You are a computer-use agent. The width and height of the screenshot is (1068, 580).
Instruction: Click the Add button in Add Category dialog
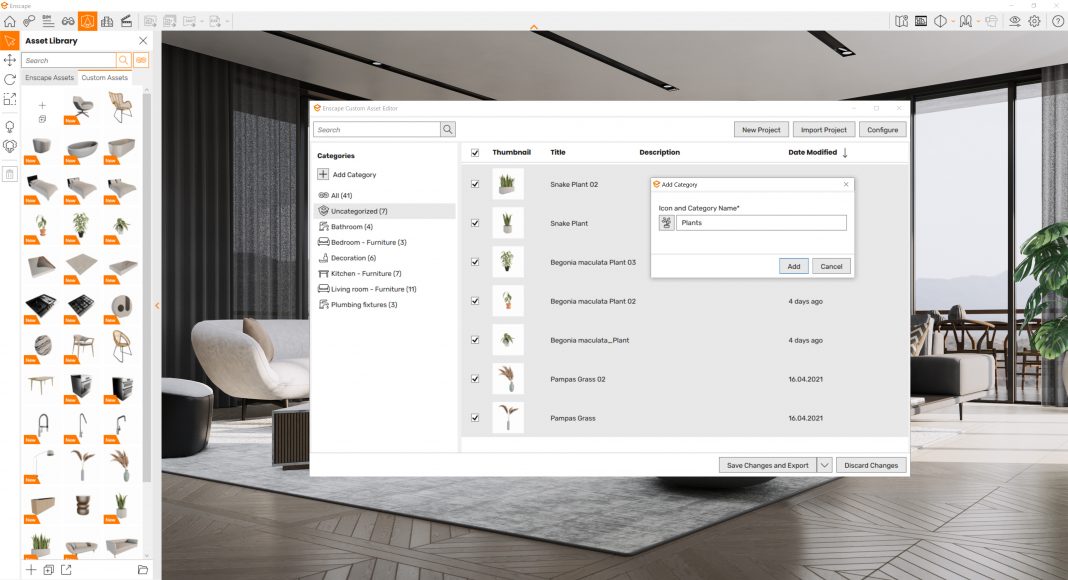click(x=793, y=266)
